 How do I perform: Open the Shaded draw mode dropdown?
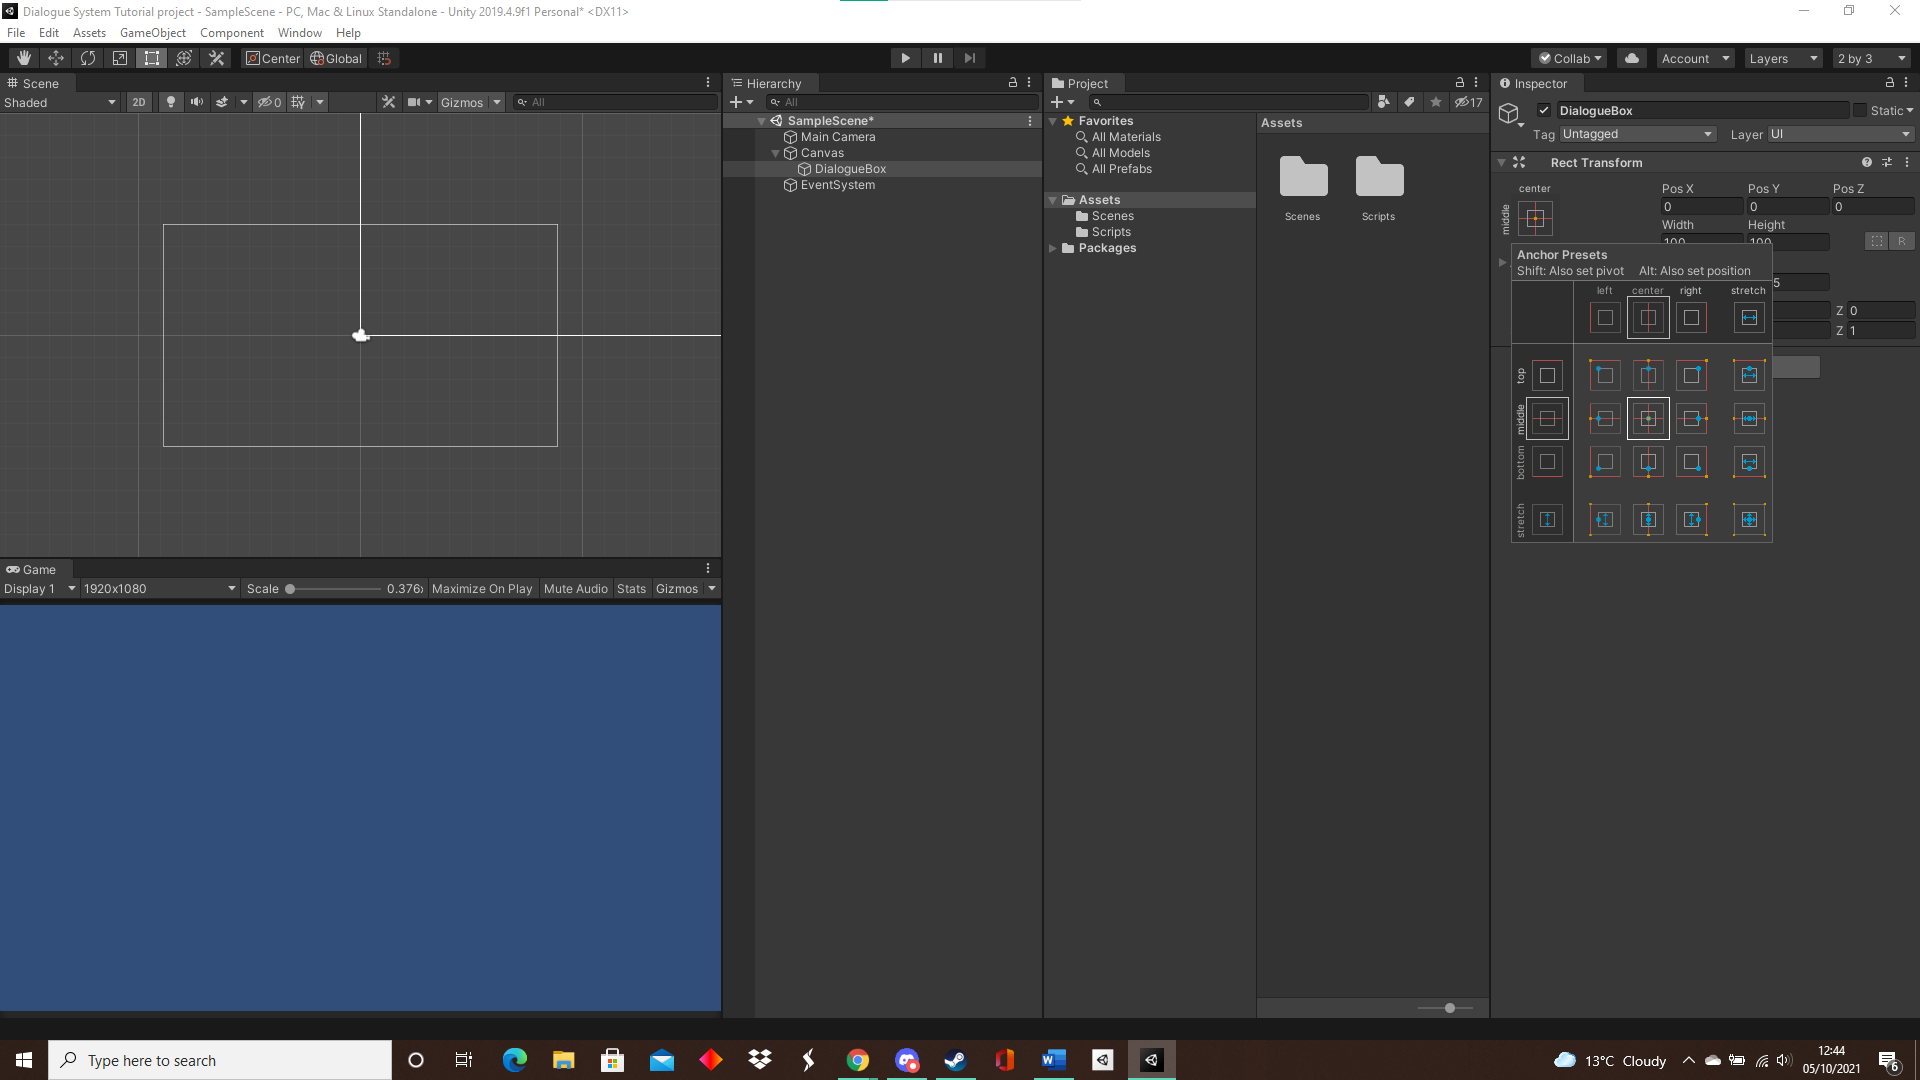point(60,101)
